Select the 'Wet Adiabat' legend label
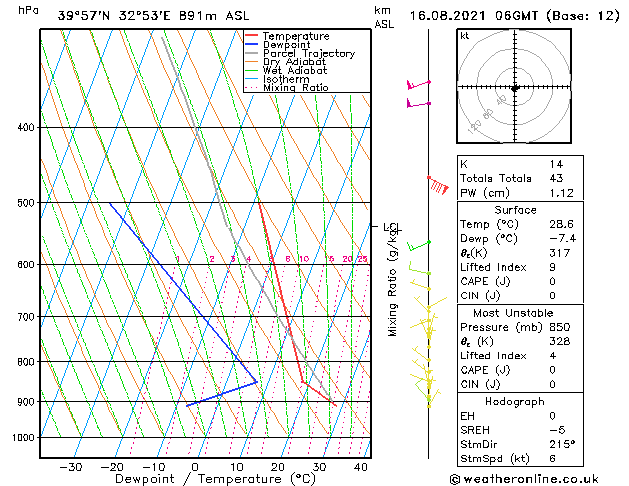The height and width of the screenshot is (486, 629). click(295, 70)
